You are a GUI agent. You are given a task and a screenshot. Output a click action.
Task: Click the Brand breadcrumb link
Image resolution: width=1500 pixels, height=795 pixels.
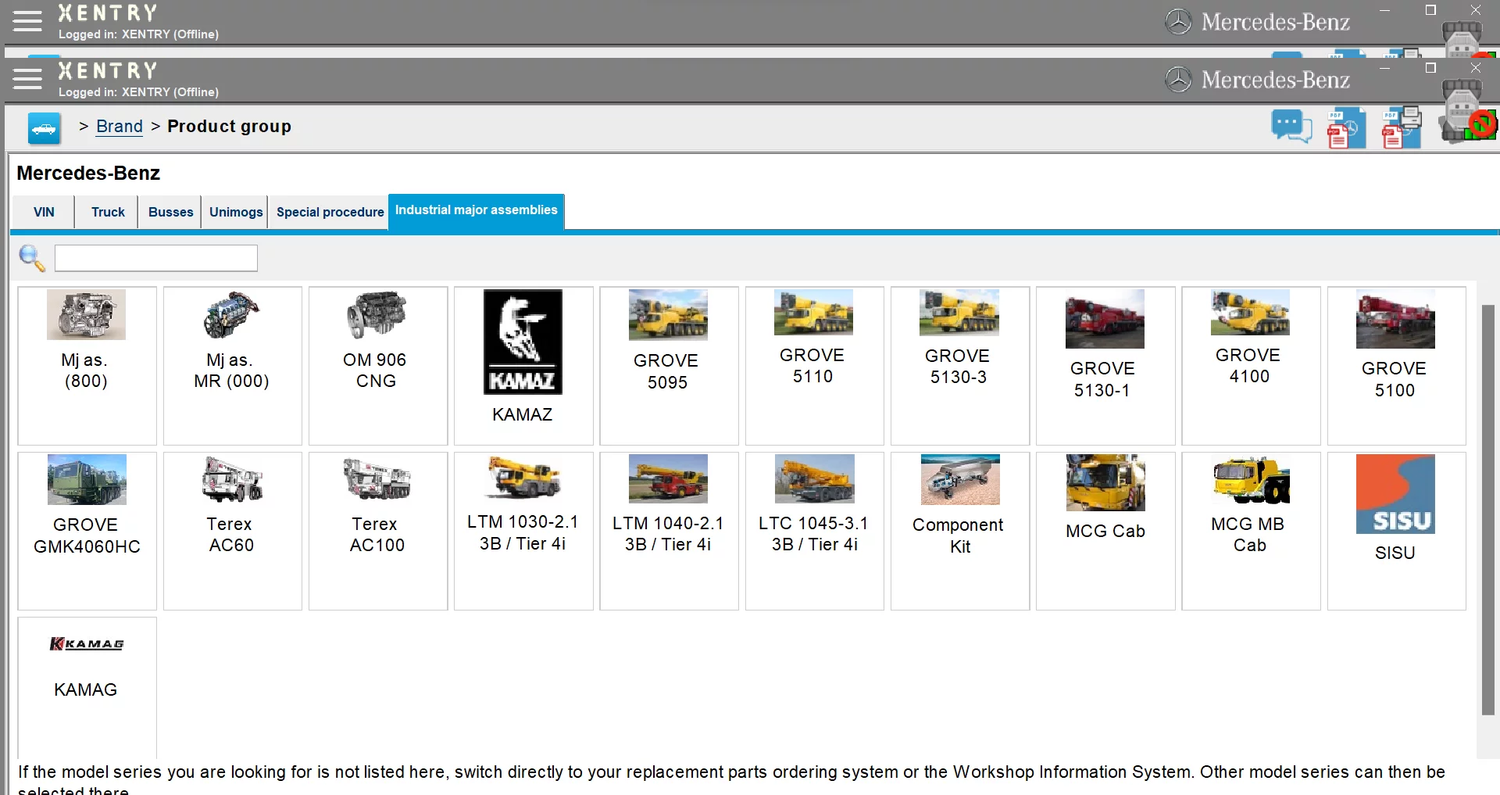coord(119,127)
